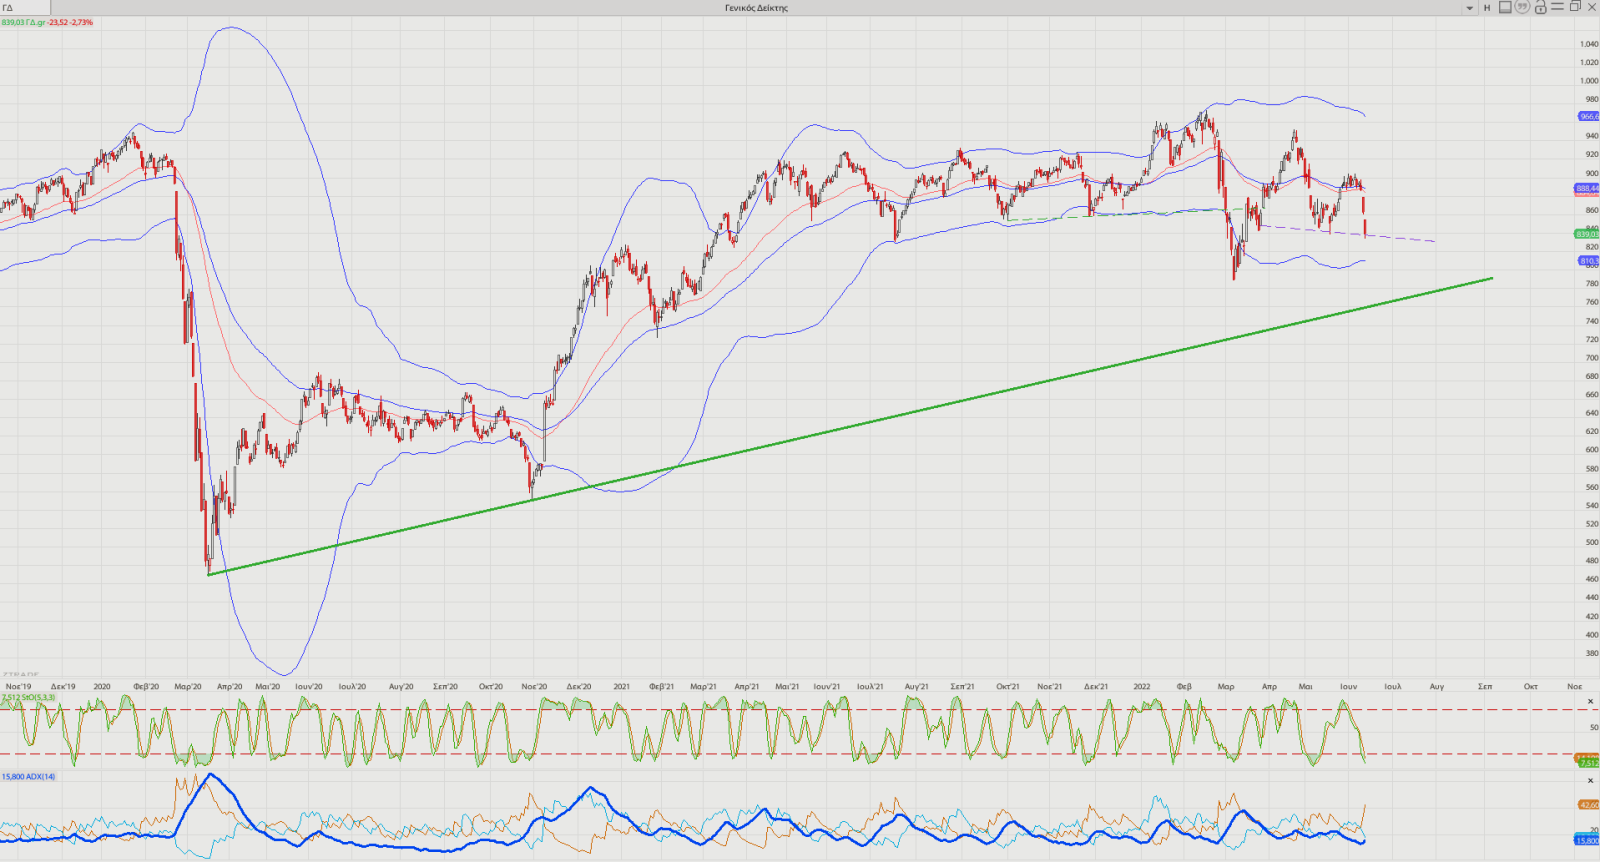
Task: Click the orange 42,66 ADX value tag
Action: (1588, 804)
